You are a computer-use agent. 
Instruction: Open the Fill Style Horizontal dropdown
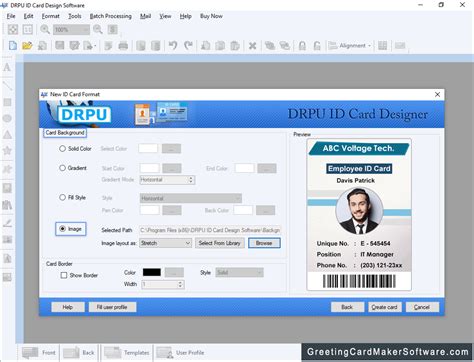click(x=191, y=198)
